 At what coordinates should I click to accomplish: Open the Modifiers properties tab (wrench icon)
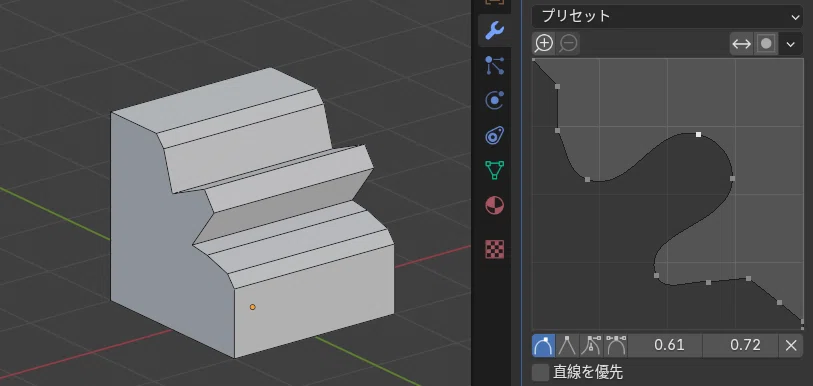pyautogui.click(x=494, y=31)
